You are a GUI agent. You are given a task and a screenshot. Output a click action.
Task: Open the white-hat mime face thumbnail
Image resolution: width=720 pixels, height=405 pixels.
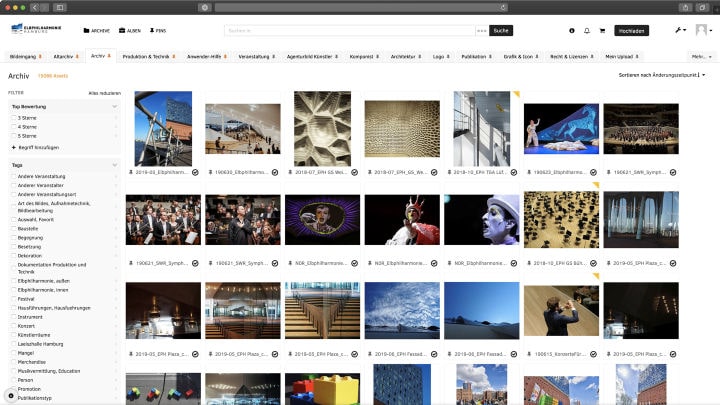tap(482, 219)
